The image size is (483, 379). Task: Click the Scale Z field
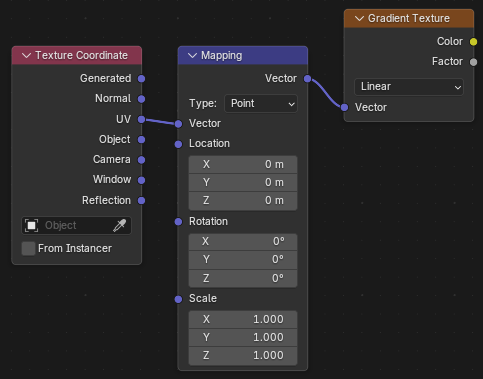(x=243, y=356)
